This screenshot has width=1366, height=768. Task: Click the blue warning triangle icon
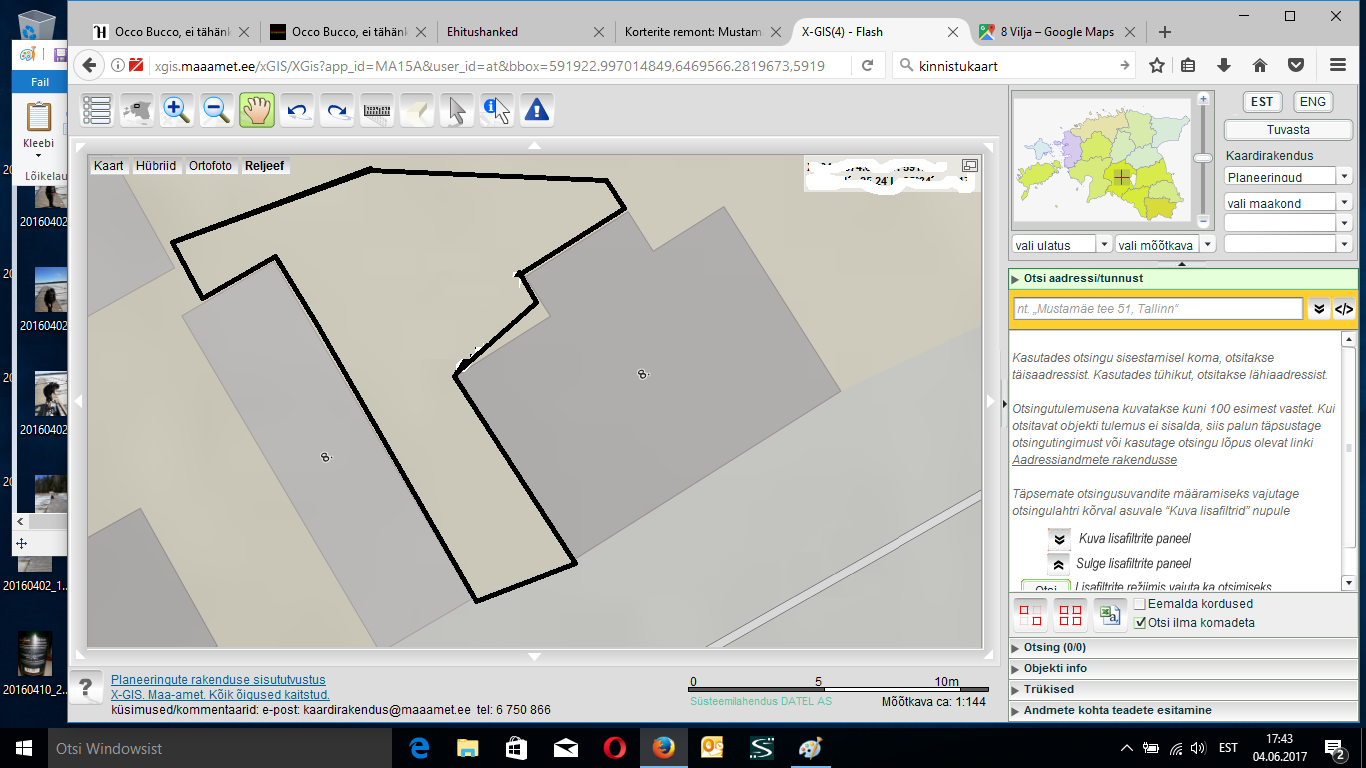[537, 109]
